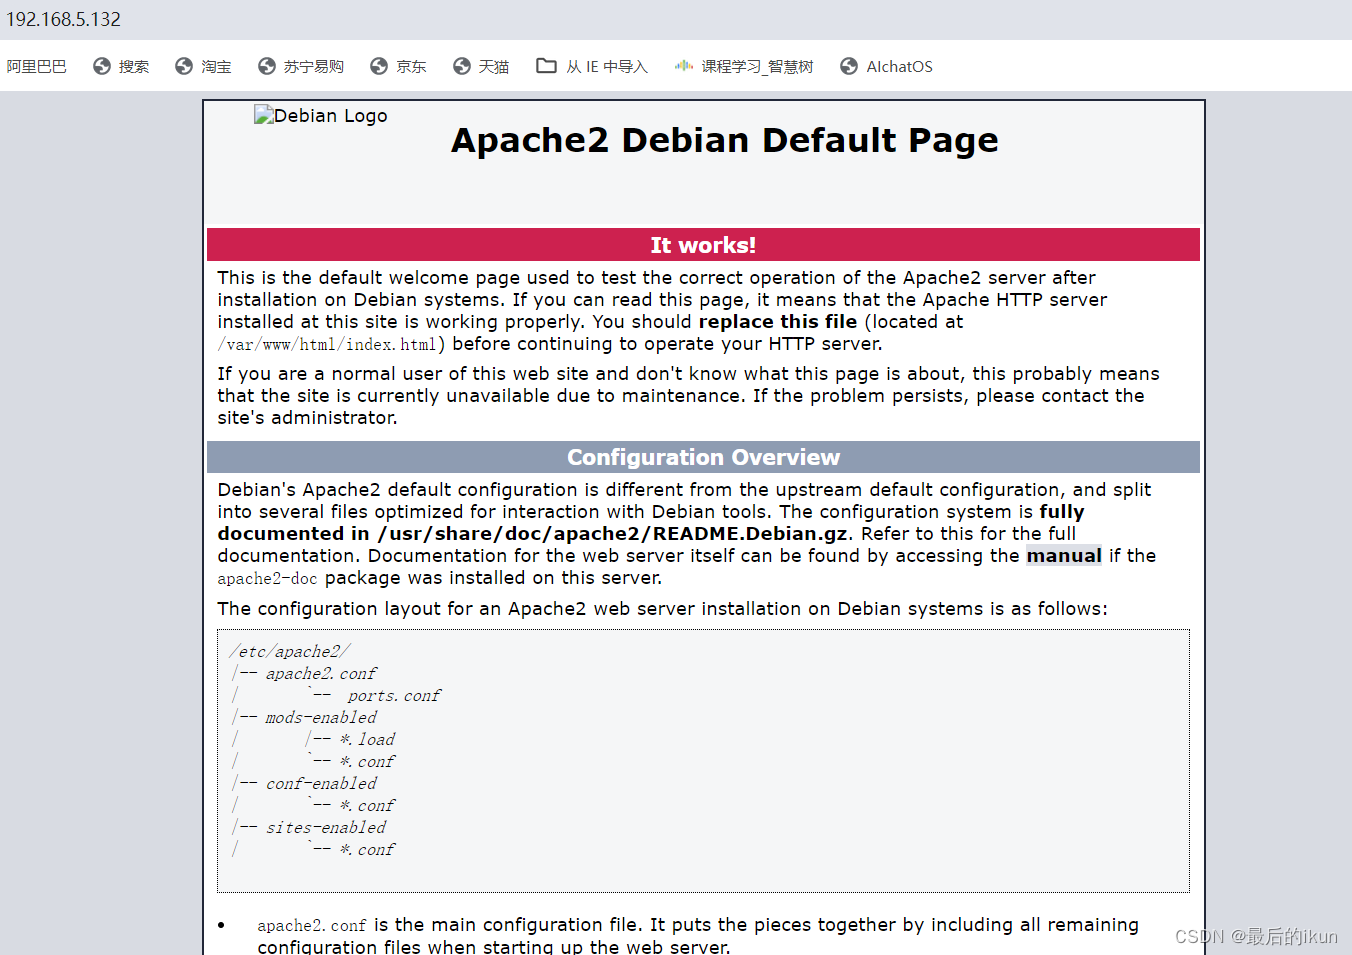1352x955 pixels.
Task: Click the /var/www/html/index.html path
Action: tap(327, 344)
